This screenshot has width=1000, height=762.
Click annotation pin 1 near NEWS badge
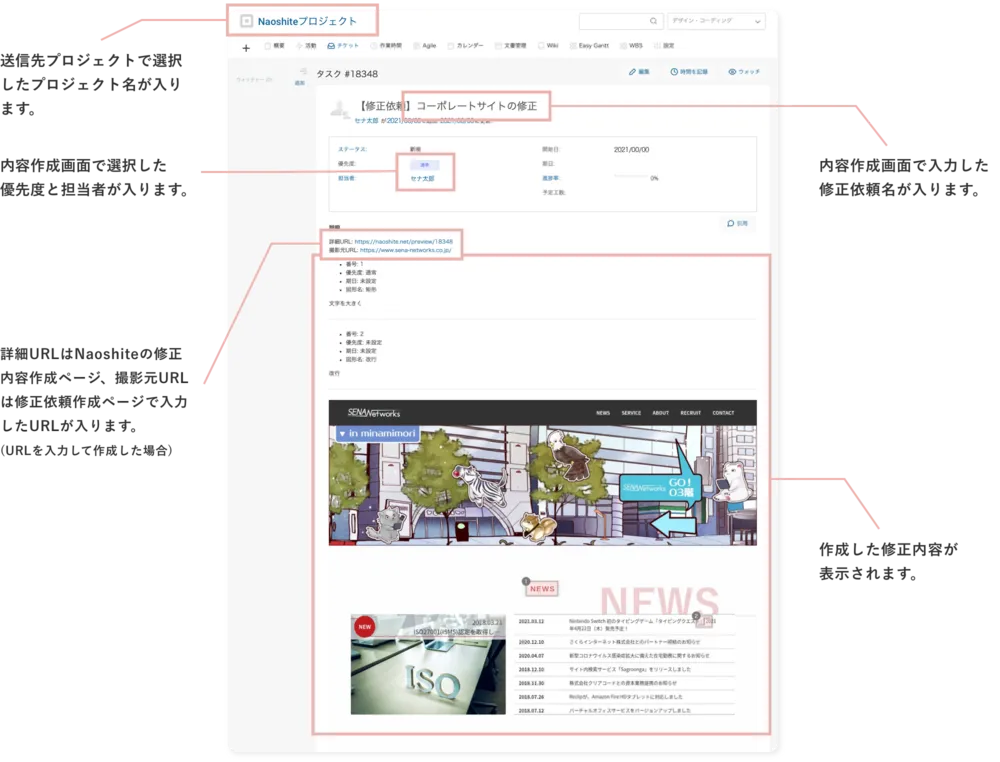coord(526,581)
